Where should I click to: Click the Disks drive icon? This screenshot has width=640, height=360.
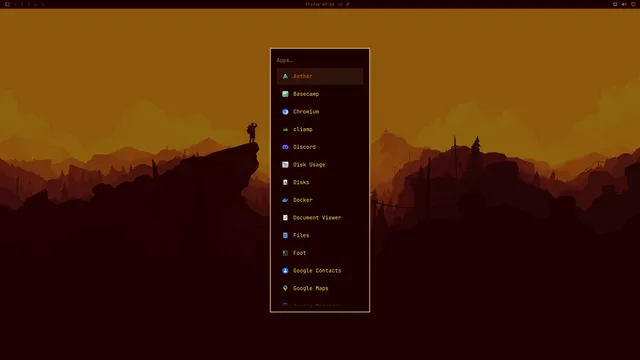click(x=285, y=182)
